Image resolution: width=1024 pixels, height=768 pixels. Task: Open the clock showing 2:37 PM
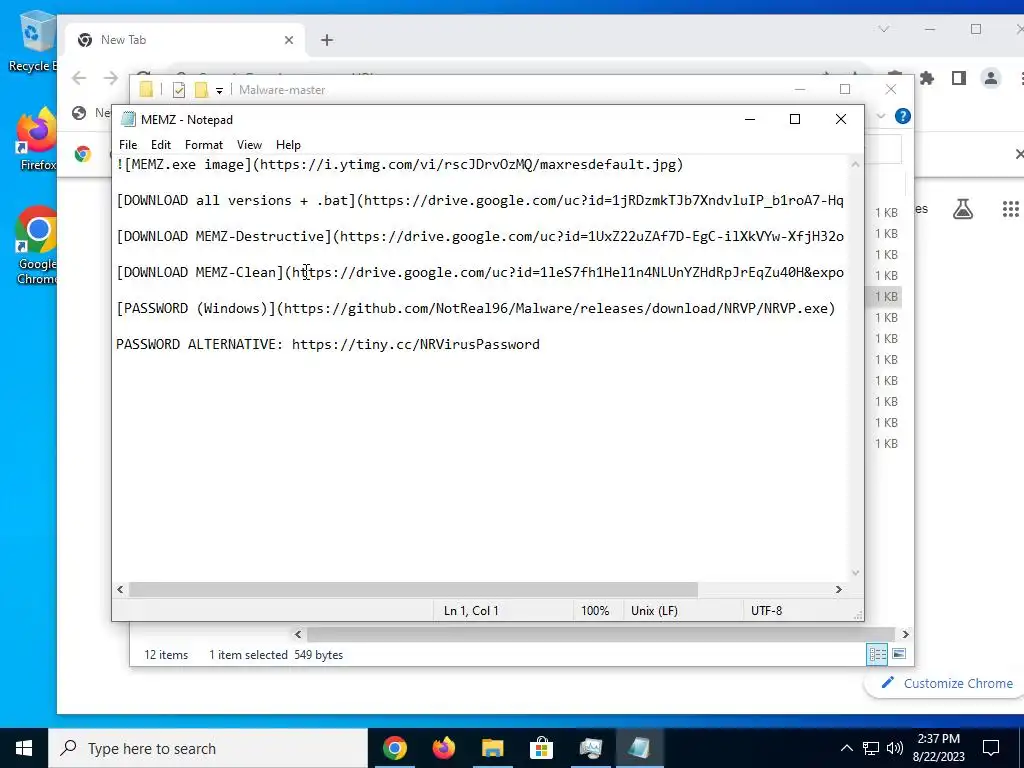coord(938,748)
